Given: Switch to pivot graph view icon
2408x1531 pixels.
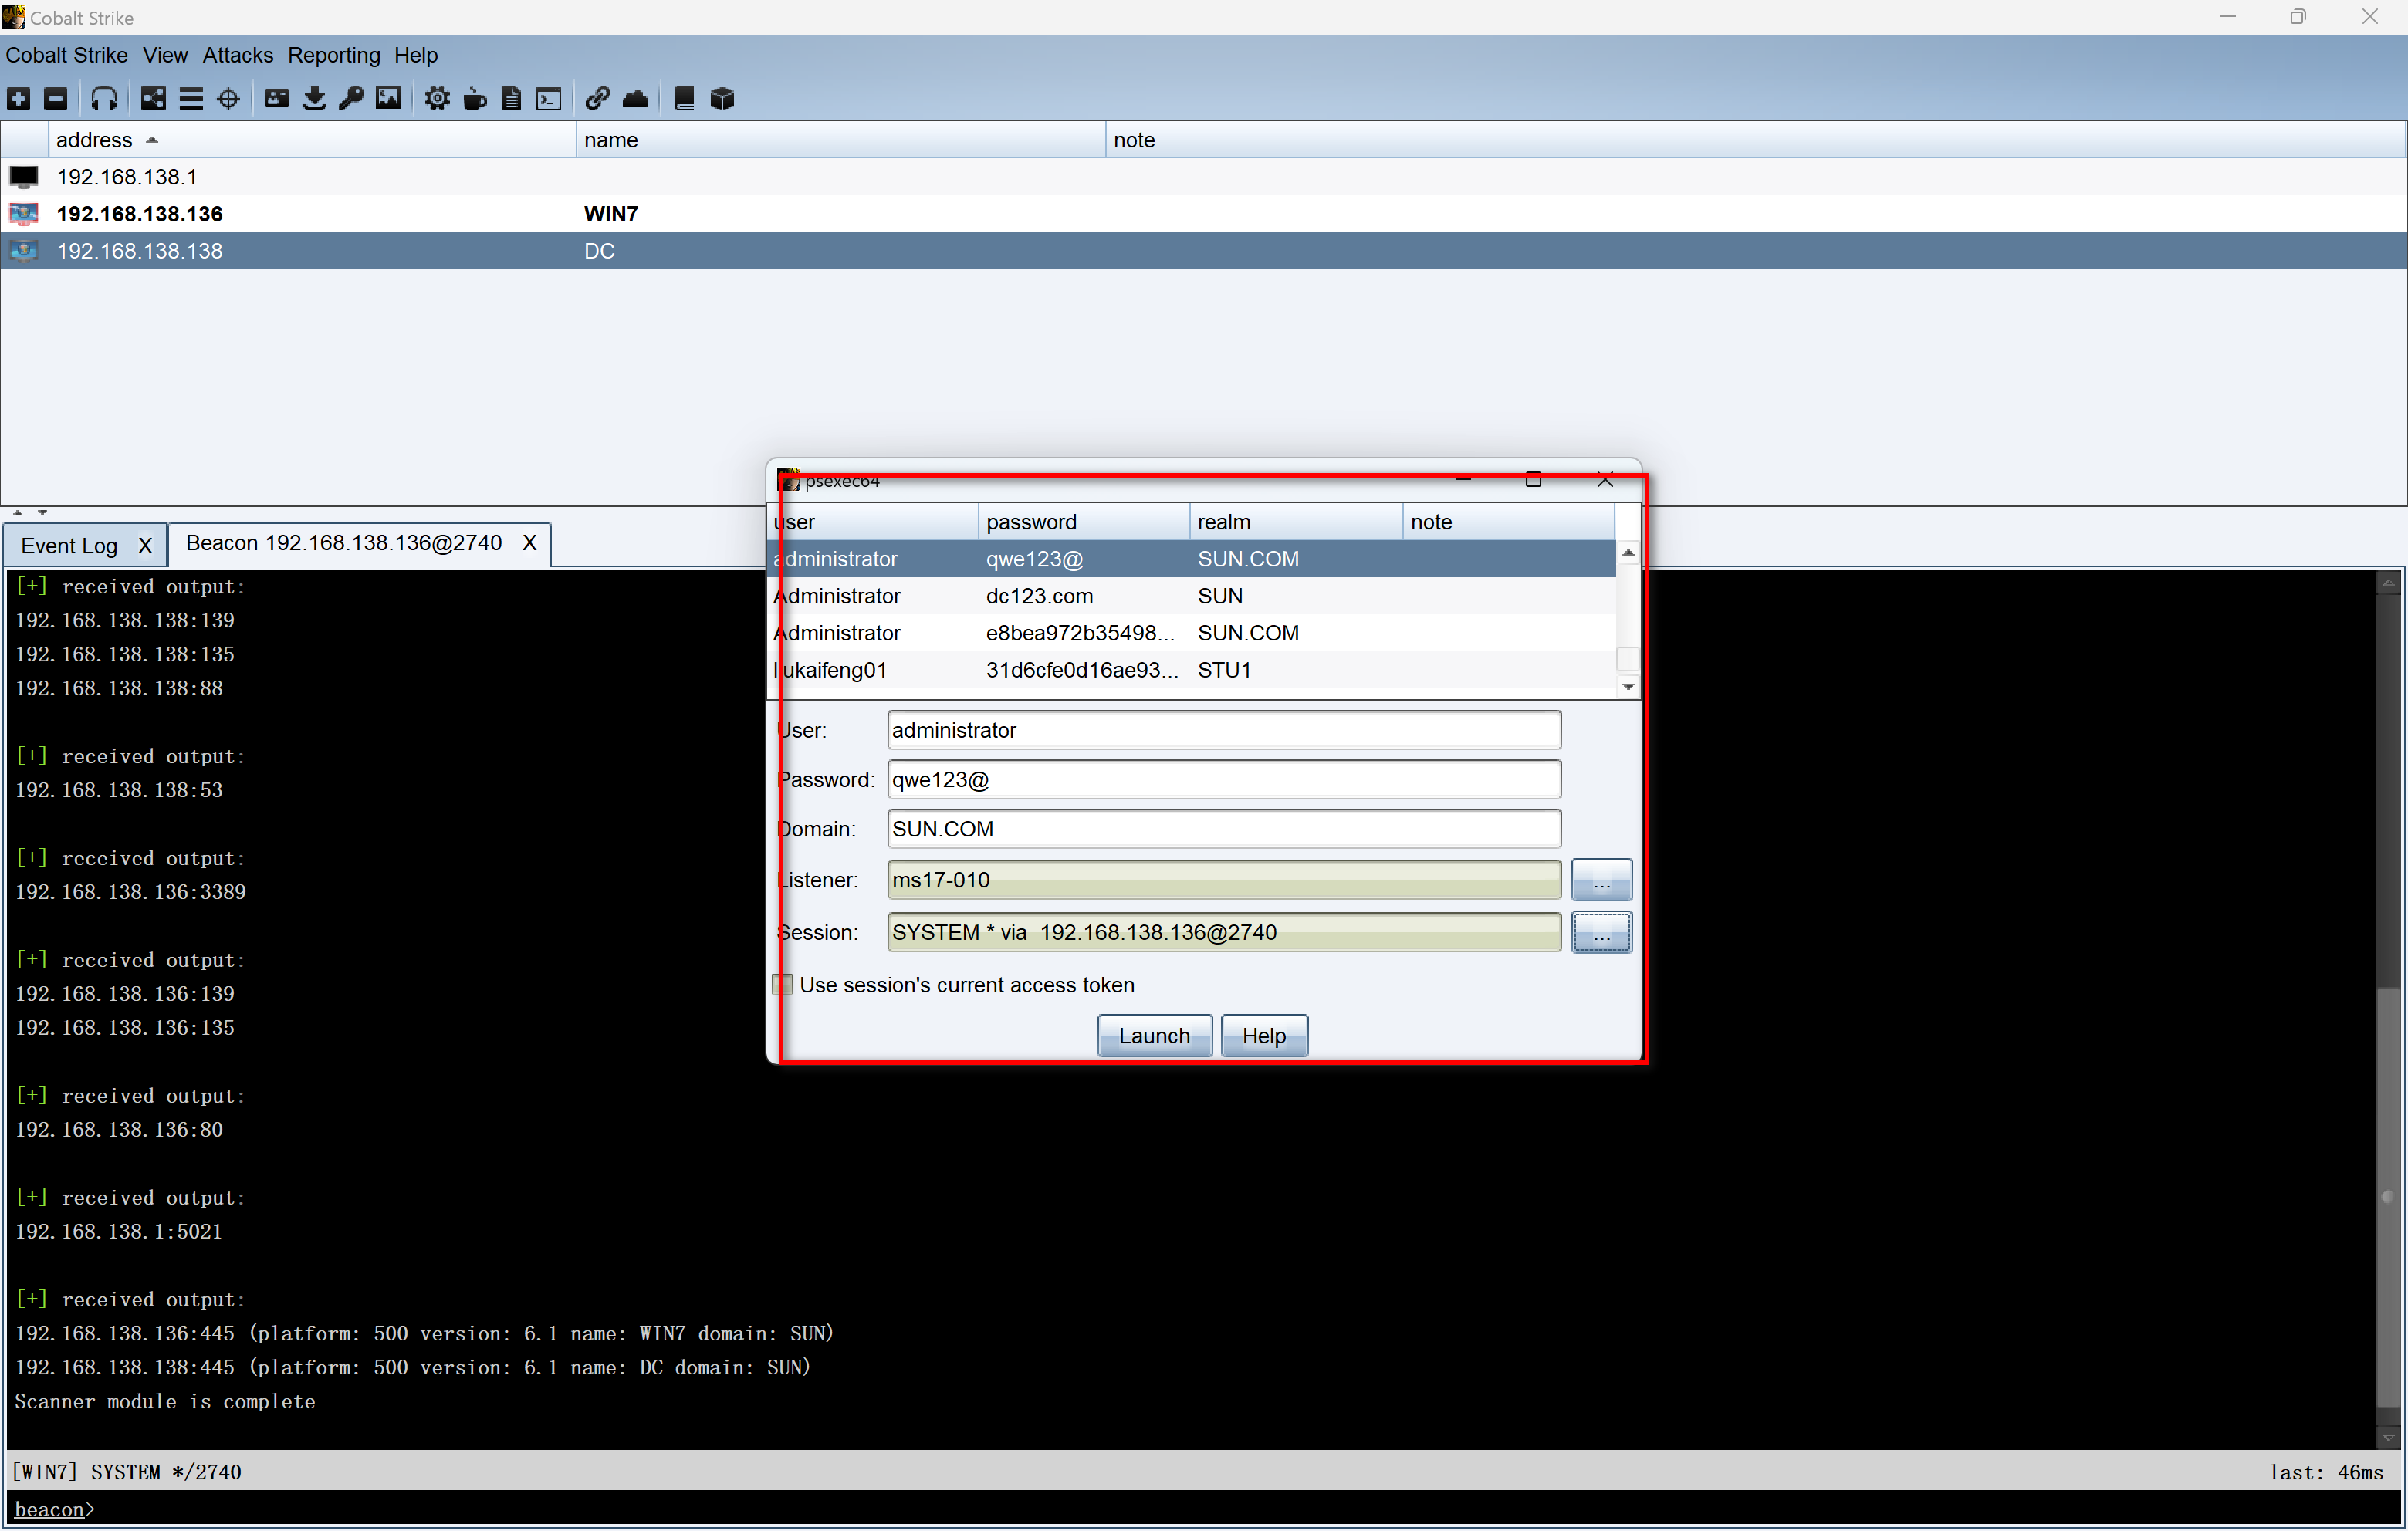Looking at the screenshot, I should coord(153,98).
